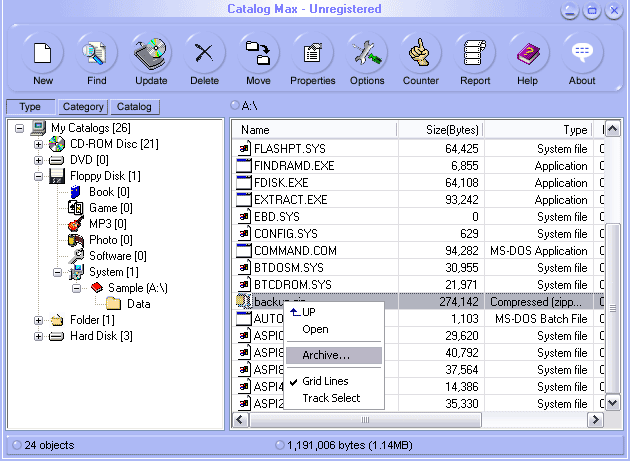Collapse the Floppy Disk tree node
The width and height of the screenshot is (630, 461).
pyautogui.click(x=39, y=176)
